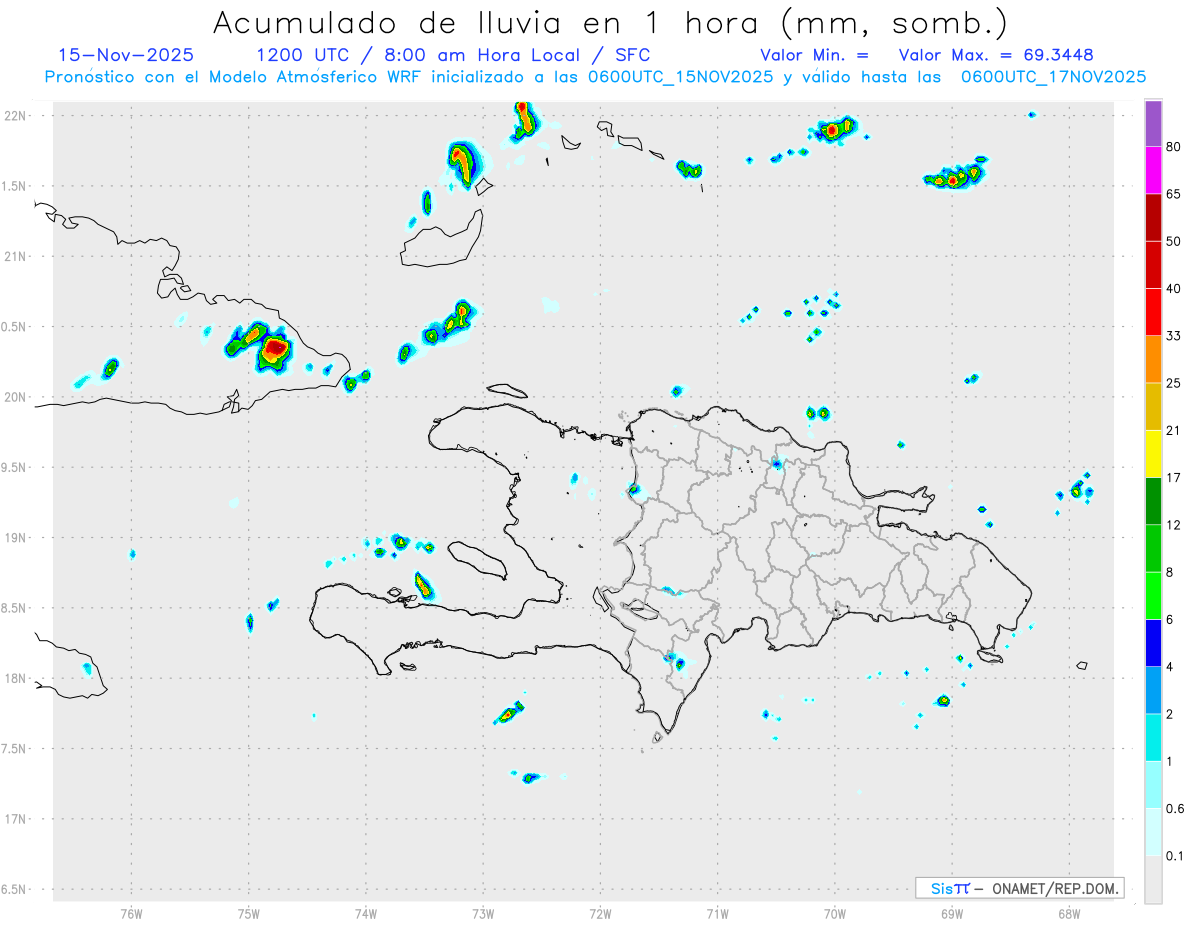1200x927 pixels.
Task: Click the gold swatch between 21 and 25
Action: (1153, 406)
